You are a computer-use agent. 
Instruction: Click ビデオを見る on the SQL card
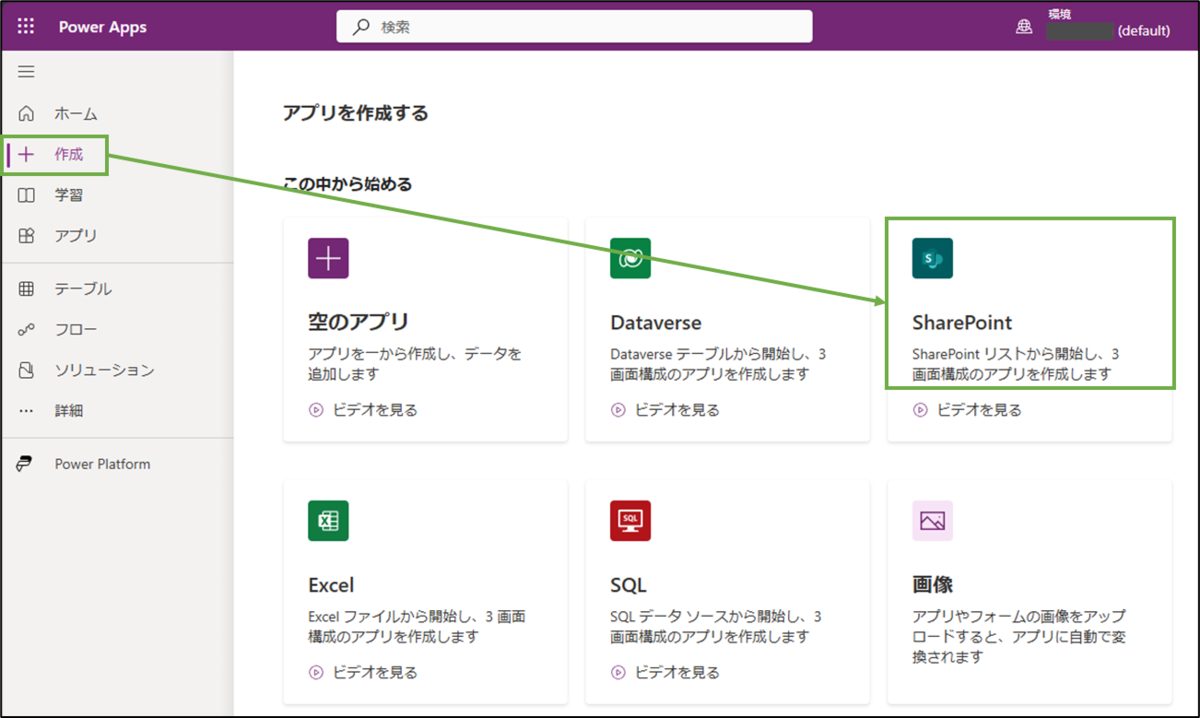[676, 673]
